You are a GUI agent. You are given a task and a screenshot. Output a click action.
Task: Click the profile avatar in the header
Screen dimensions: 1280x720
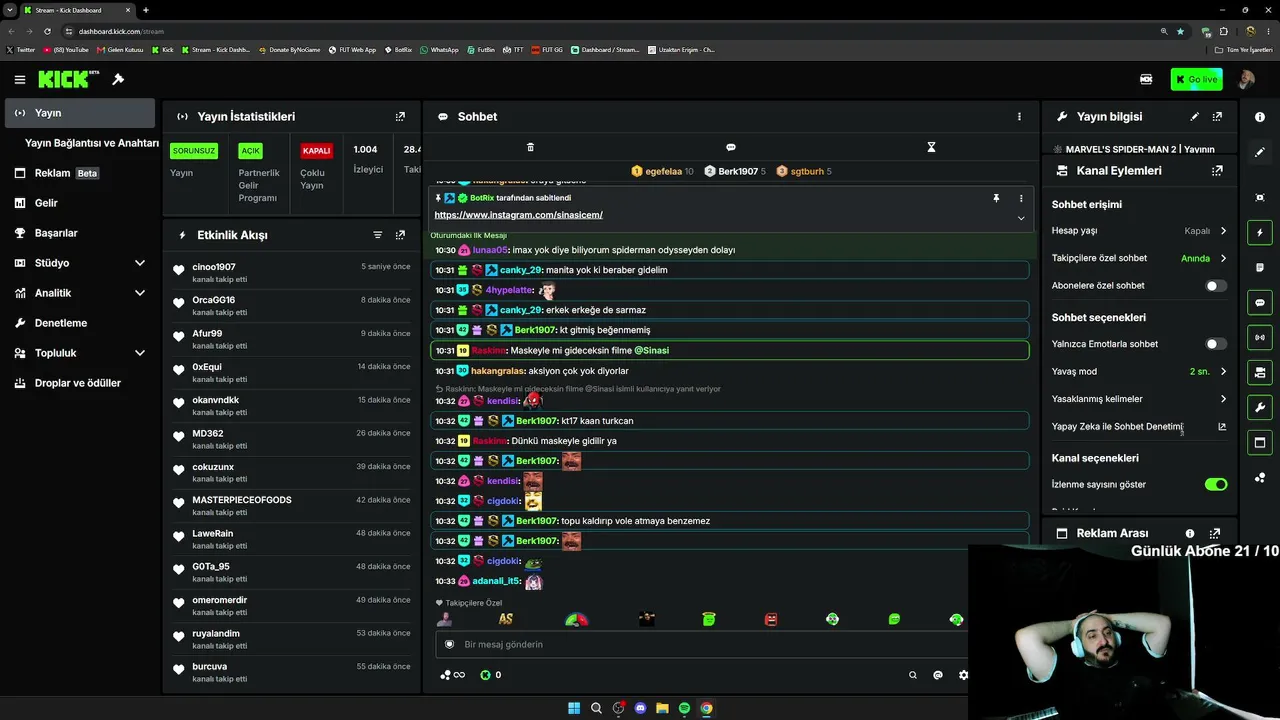(x=1246, y=80)
